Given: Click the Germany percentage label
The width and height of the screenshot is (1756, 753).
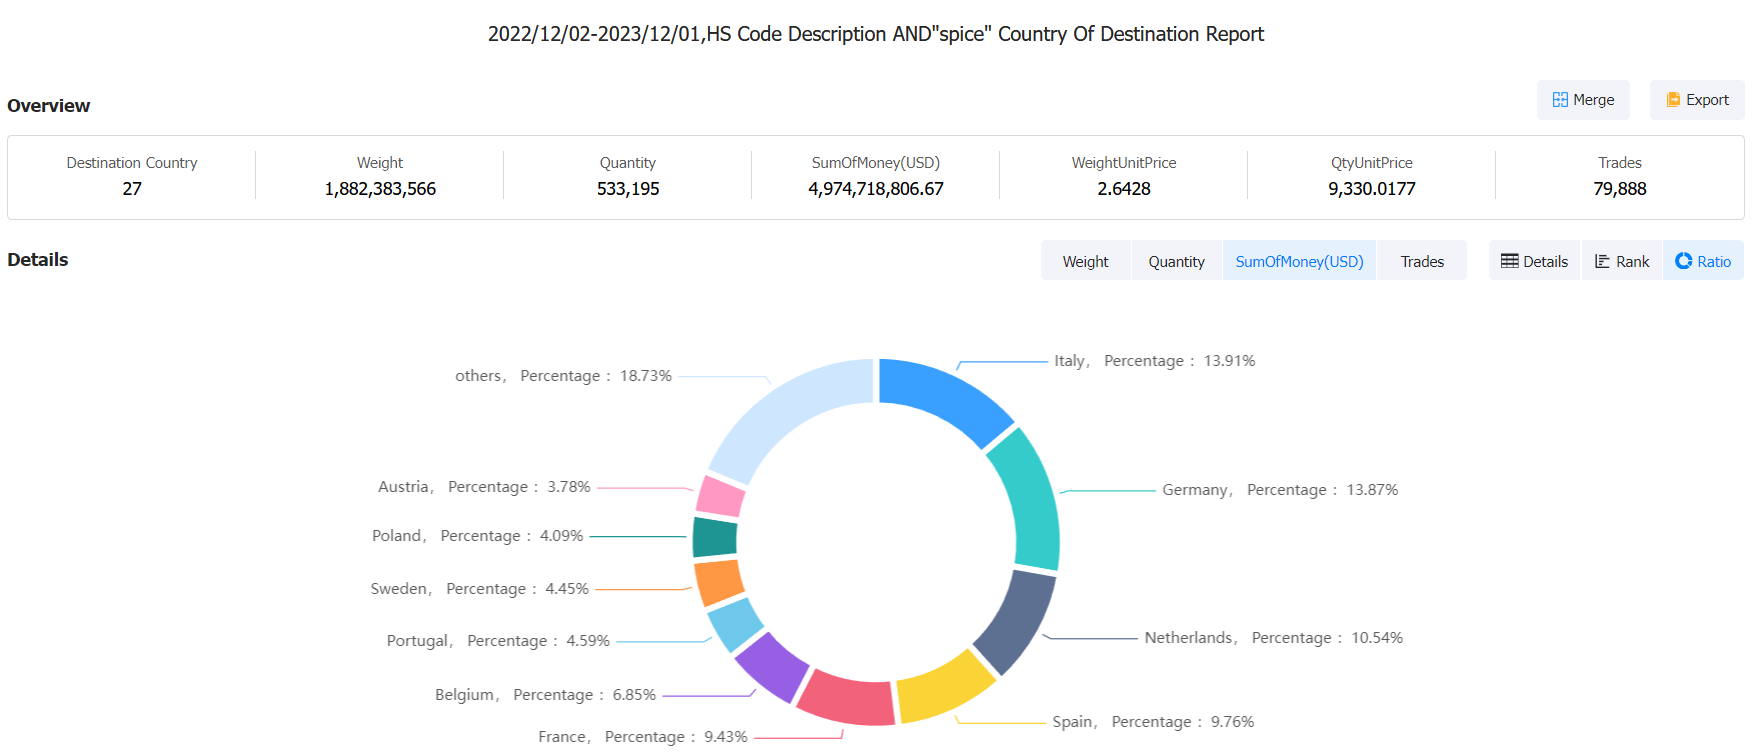Looking at the screenshot, I should (x=1279, y=490).
